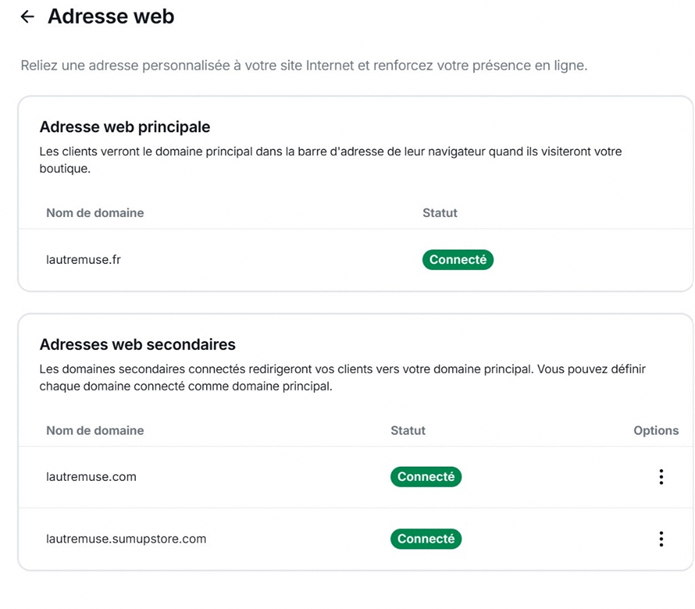This screenshot has height=609, width=695.
Task: Click the Options column header
Action: [655, 431]
